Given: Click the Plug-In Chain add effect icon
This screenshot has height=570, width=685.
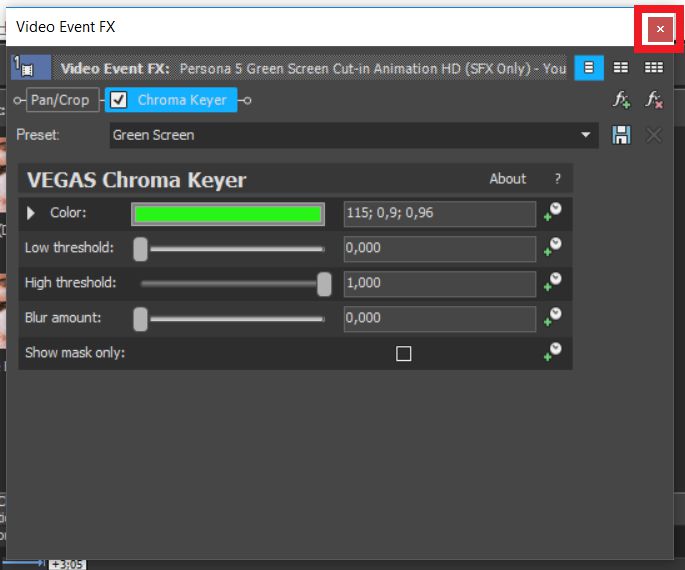Looking at the screenshot, I should point(622,100).
